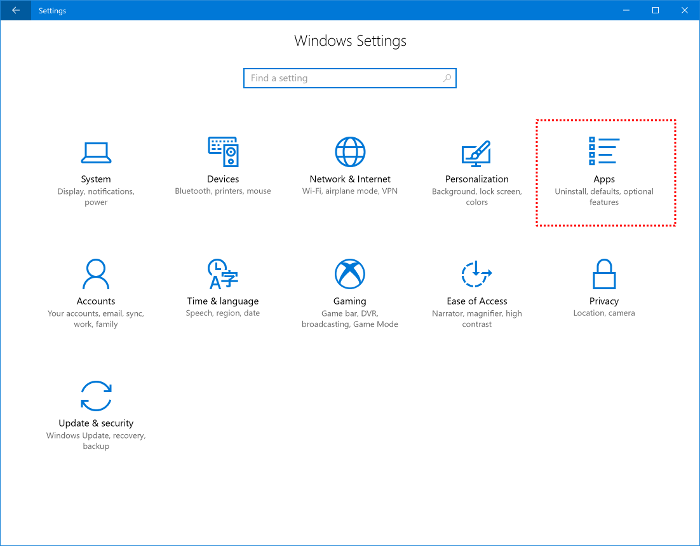The image size is (700, 546).
Task: Open the Network & Internet globe icon
Action: (350, 152)
